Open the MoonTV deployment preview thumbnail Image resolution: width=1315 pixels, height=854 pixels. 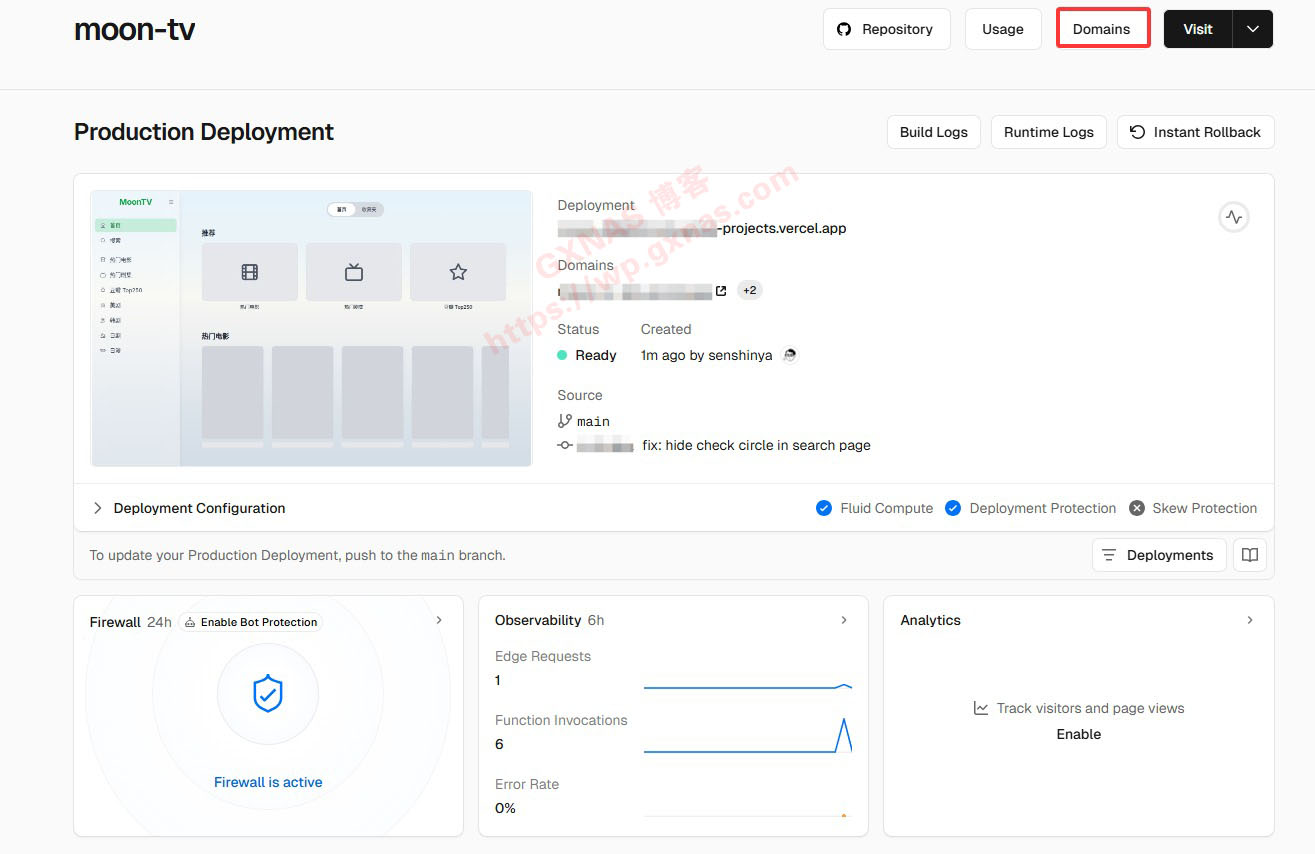(x=311, y=328)
